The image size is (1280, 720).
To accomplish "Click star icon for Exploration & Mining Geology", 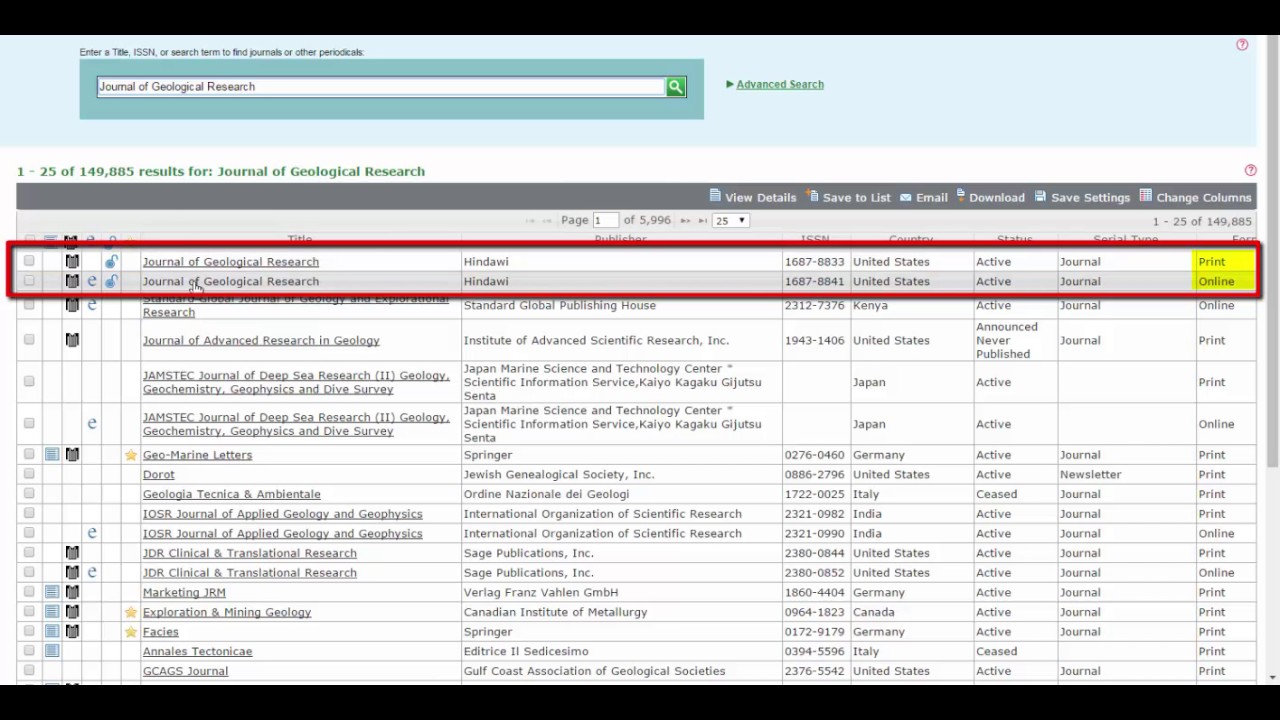I will (131, 613).
